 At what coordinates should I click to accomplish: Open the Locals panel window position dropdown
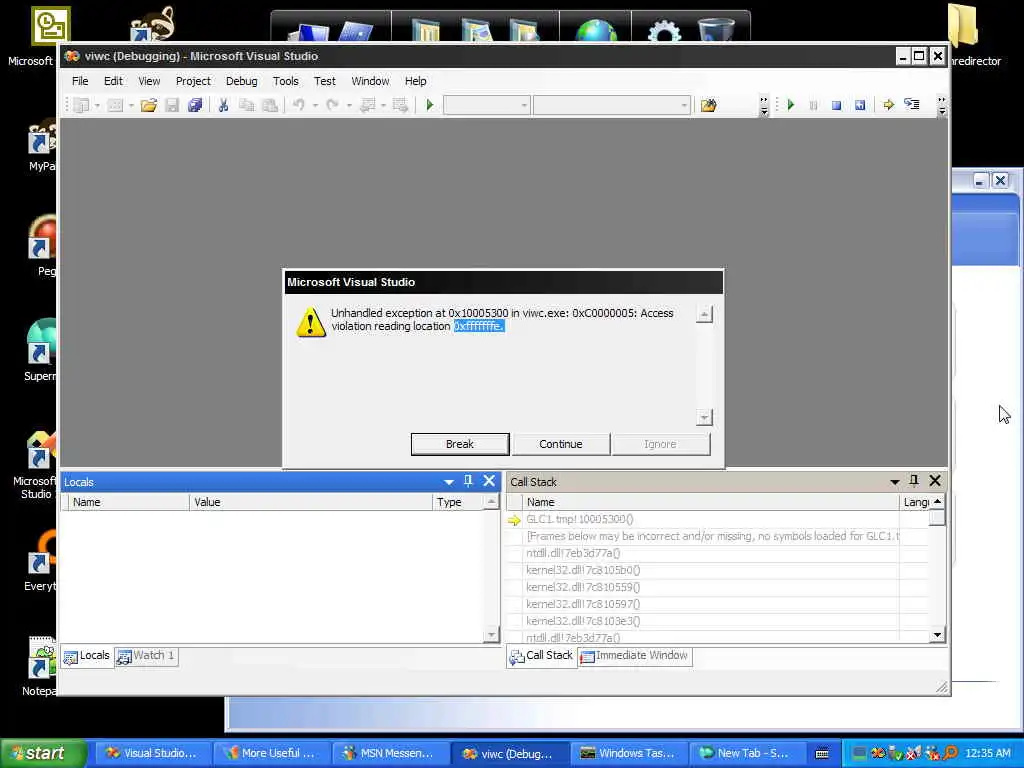point(449,482)
